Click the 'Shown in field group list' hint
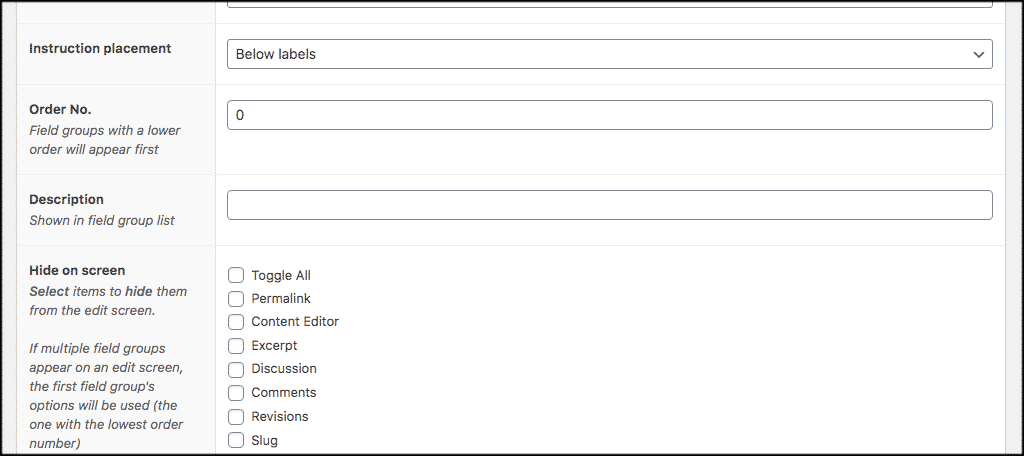 (x=102, y=220)
